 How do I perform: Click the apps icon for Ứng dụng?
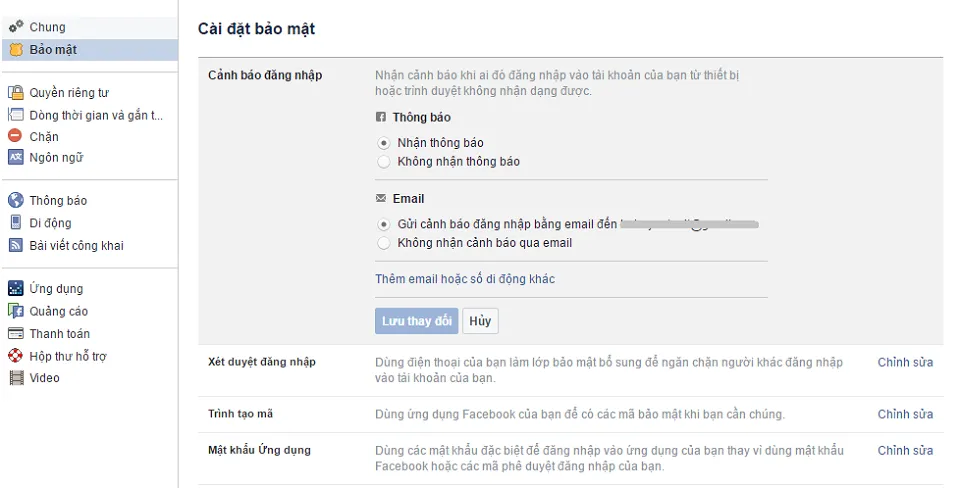pyautogui.click(x=16, y=288)
